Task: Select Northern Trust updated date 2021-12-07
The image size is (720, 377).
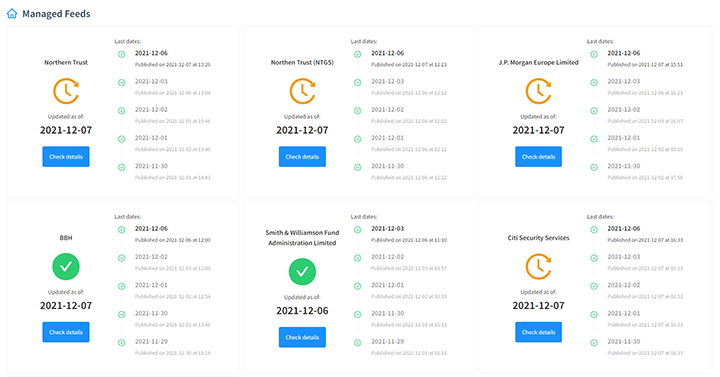Action: pyautogui.click(x=66, y=130)
